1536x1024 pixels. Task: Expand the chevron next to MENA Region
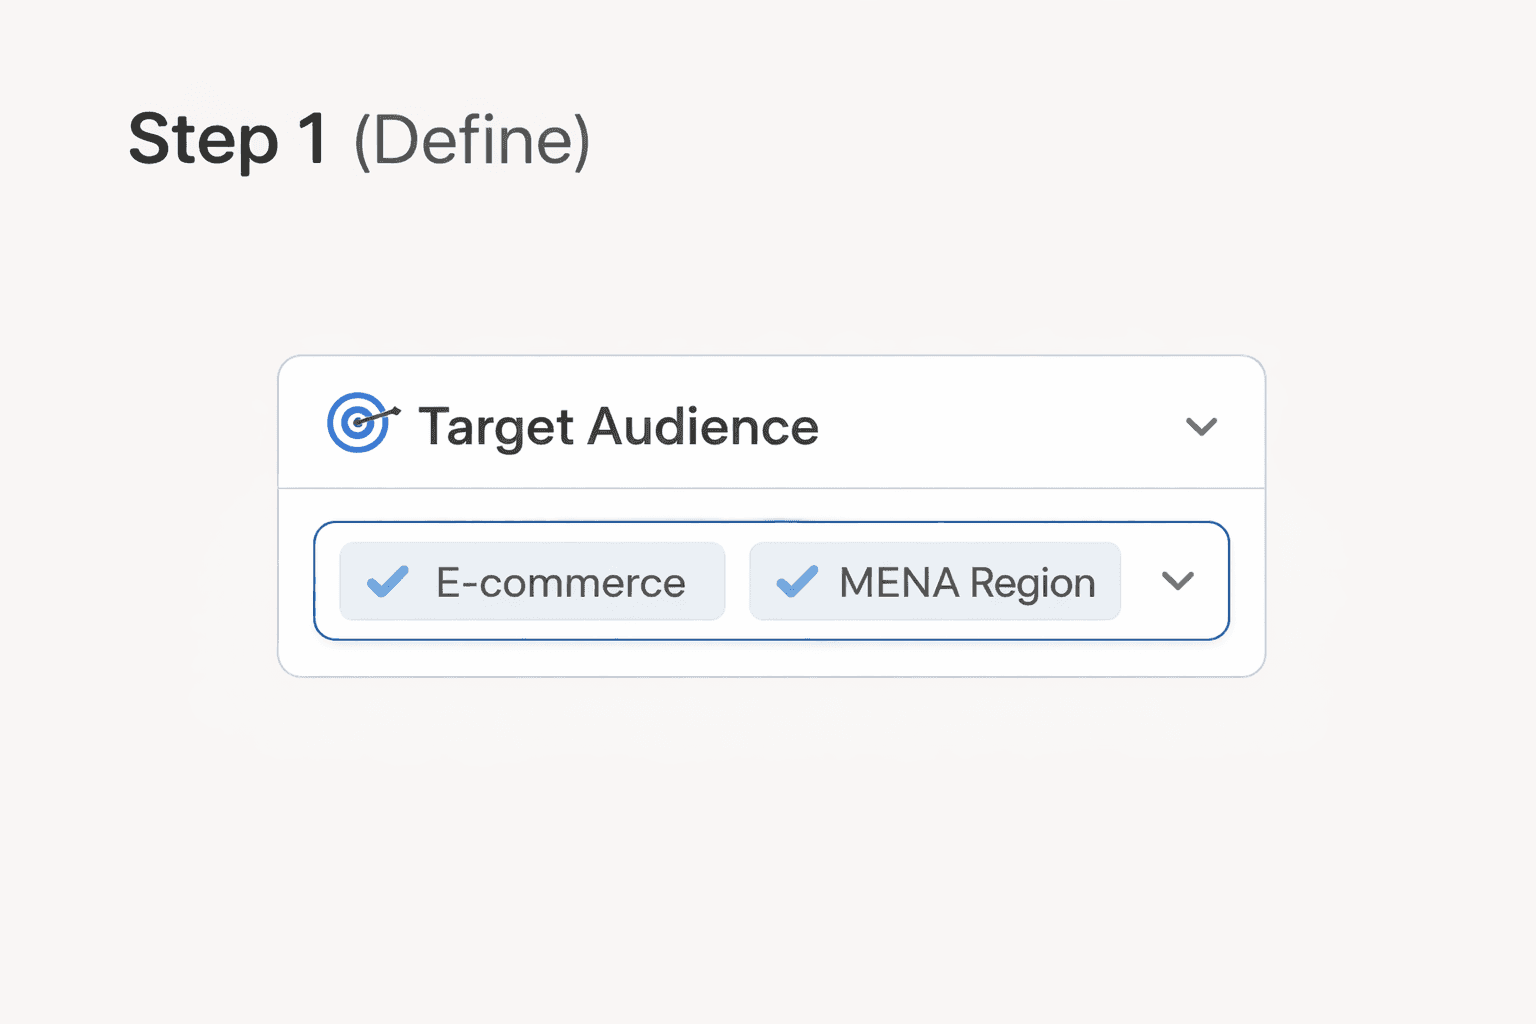[x=1178, y=580]
